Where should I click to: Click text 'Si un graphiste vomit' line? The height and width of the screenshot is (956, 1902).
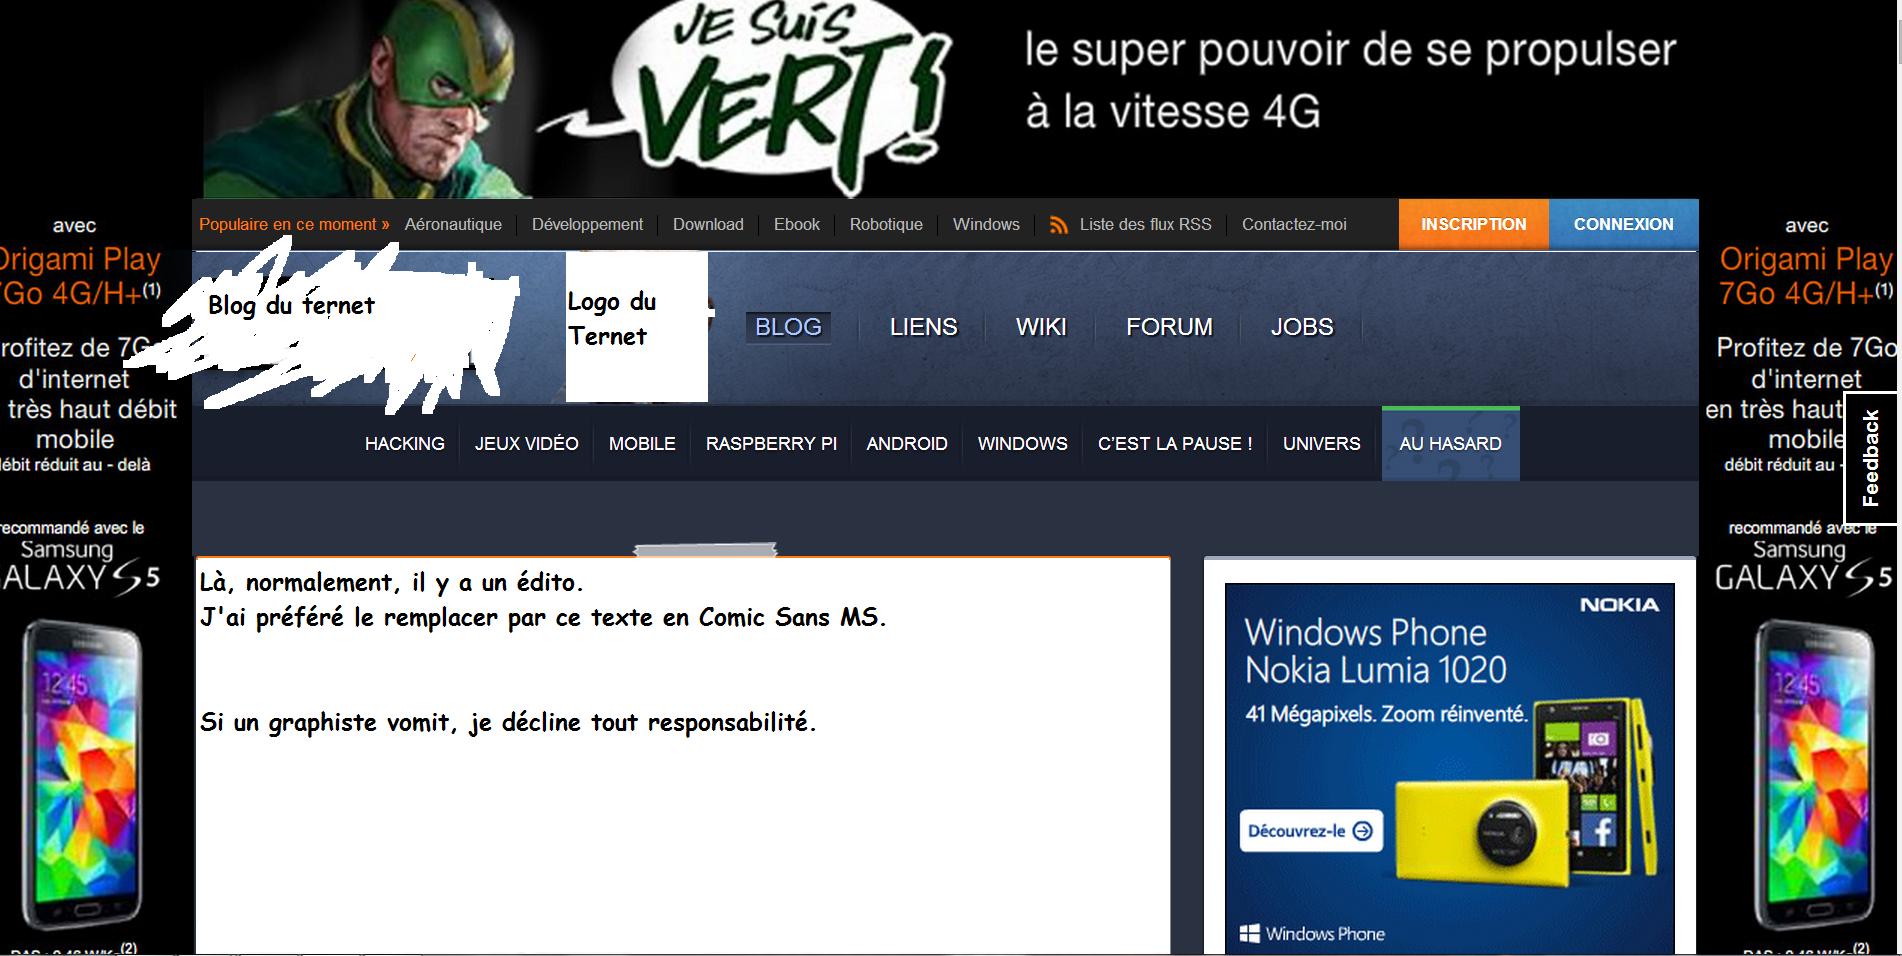(508, 723)
